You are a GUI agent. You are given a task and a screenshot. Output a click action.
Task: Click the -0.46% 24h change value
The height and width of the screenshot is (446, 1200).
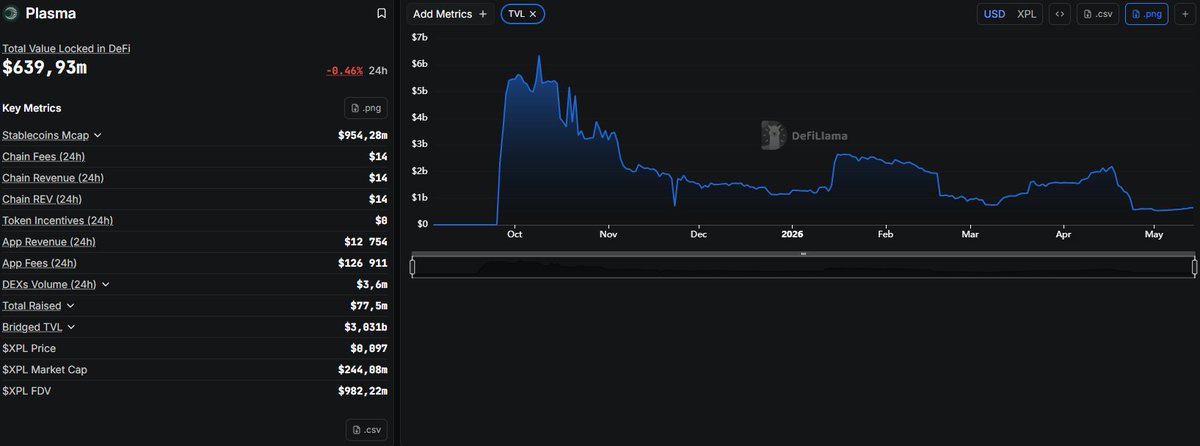tap(344, 71)
